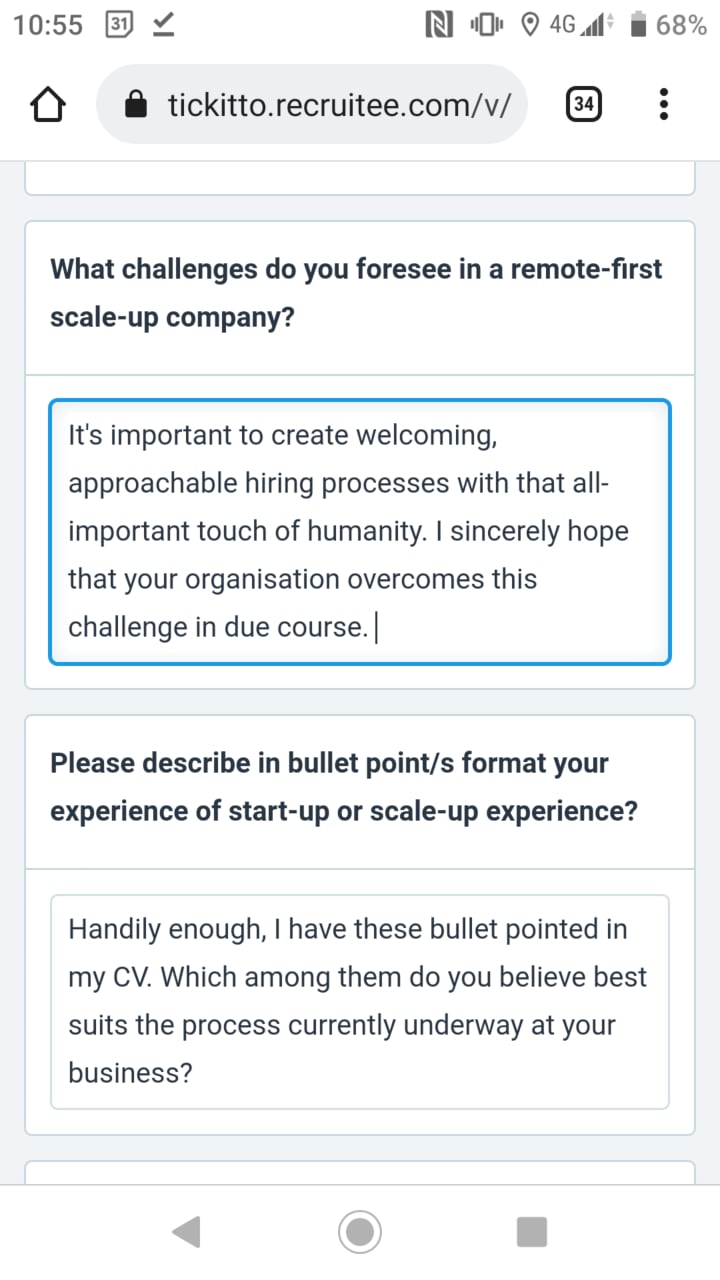The height and width of the screenshot is (1280, 720).
Task: Tap the battery 68% indicator
Action: pyautogui.click(x=666, y=26)
